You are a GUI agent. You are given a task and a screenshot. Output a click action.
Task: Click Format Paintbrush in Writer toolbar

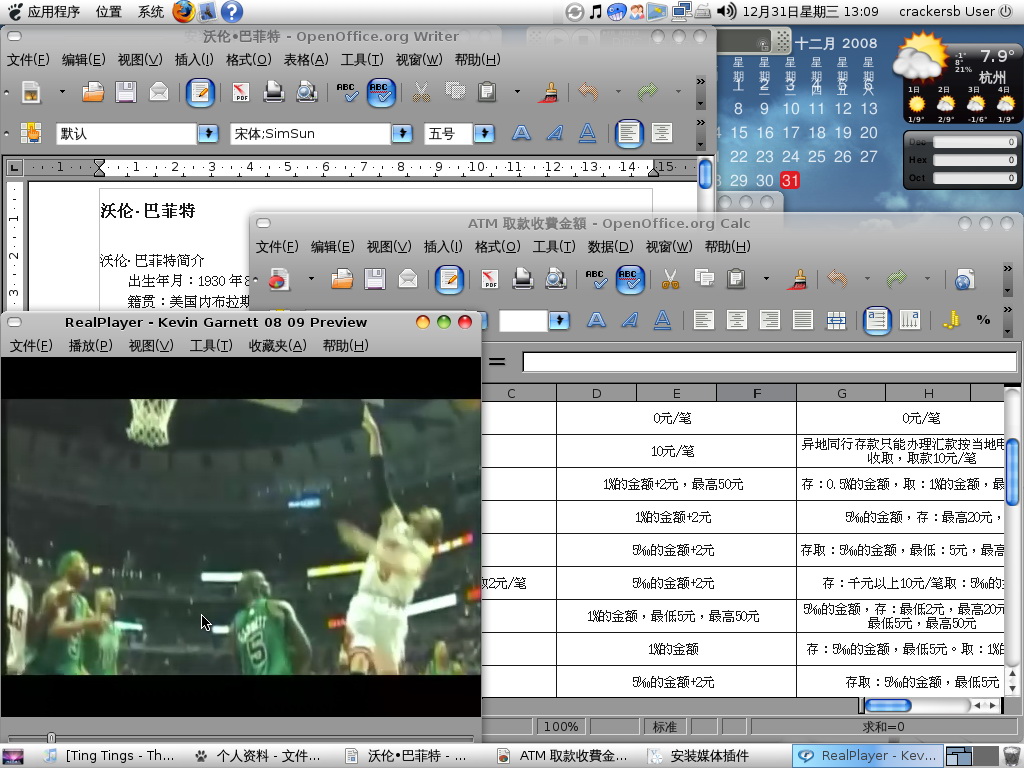(551, 92)
